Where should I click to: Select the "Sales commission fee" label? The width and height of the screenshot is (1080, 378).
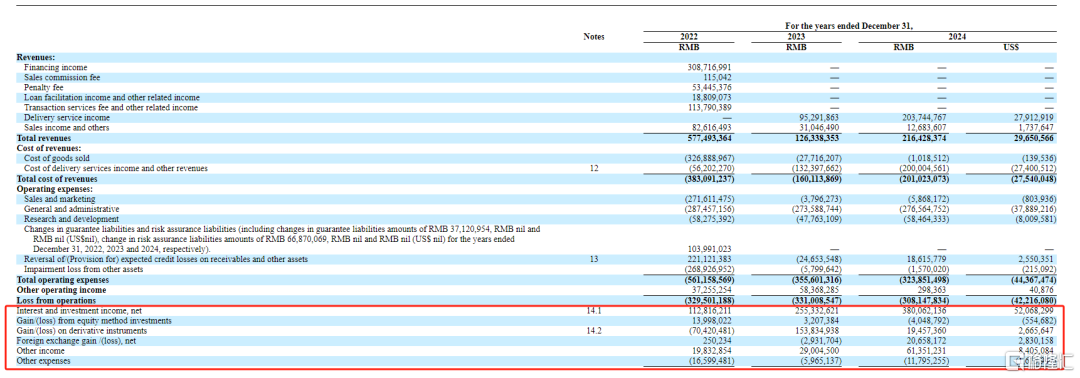(x=61, y=78)
